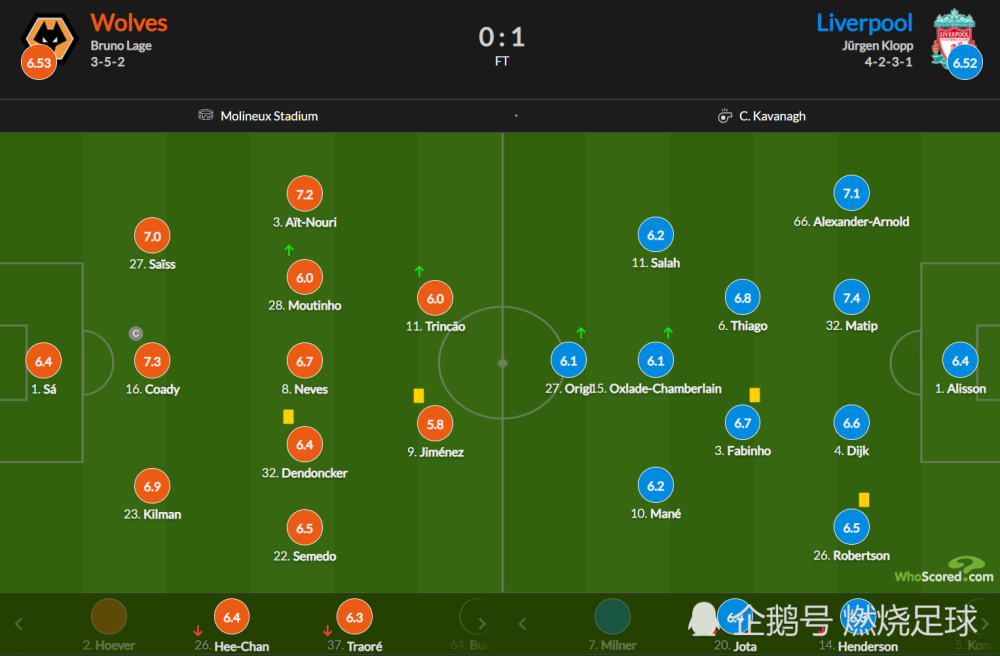This screenshot has height=656, width=1000.
Task: Click the Wolves club crest logo
Action: click(50, 37)
